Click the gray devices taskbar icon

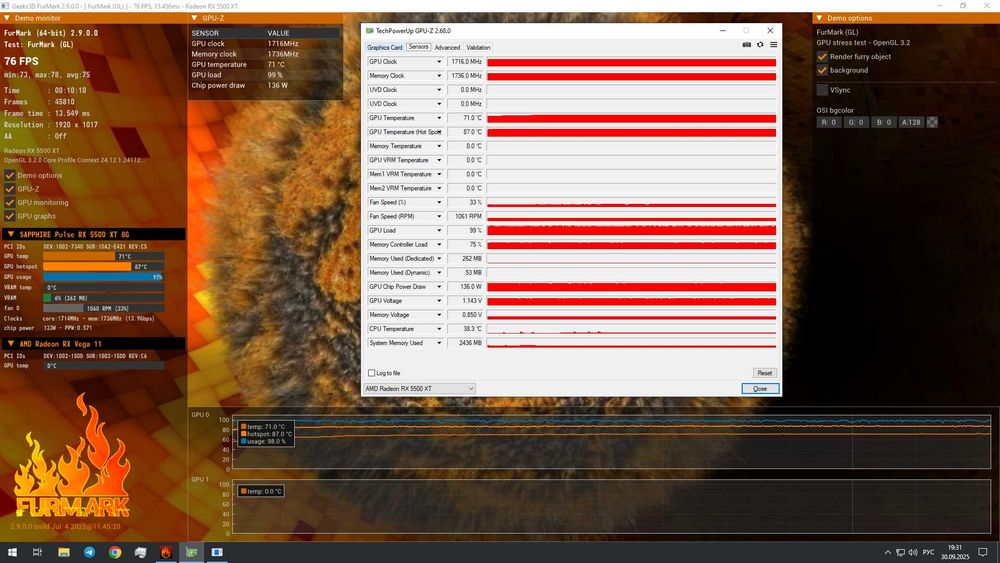[x=140, y=552]
